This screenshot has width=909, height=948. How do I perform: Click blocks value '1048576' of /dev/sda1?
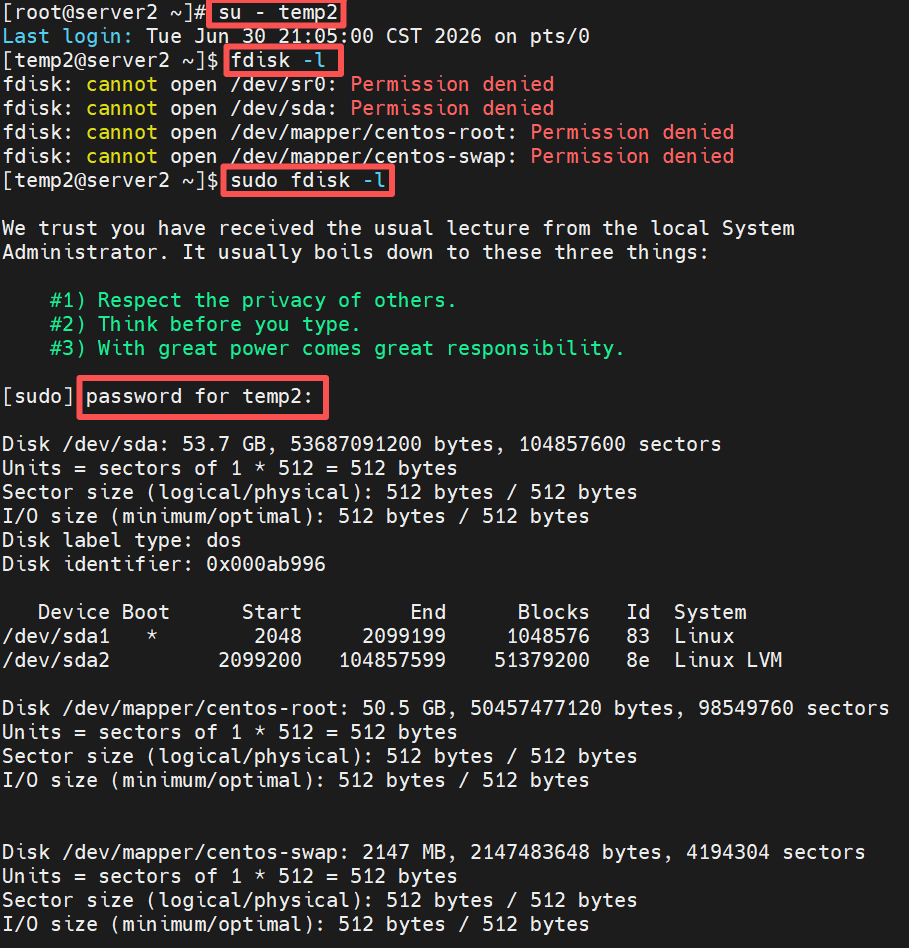548,636
